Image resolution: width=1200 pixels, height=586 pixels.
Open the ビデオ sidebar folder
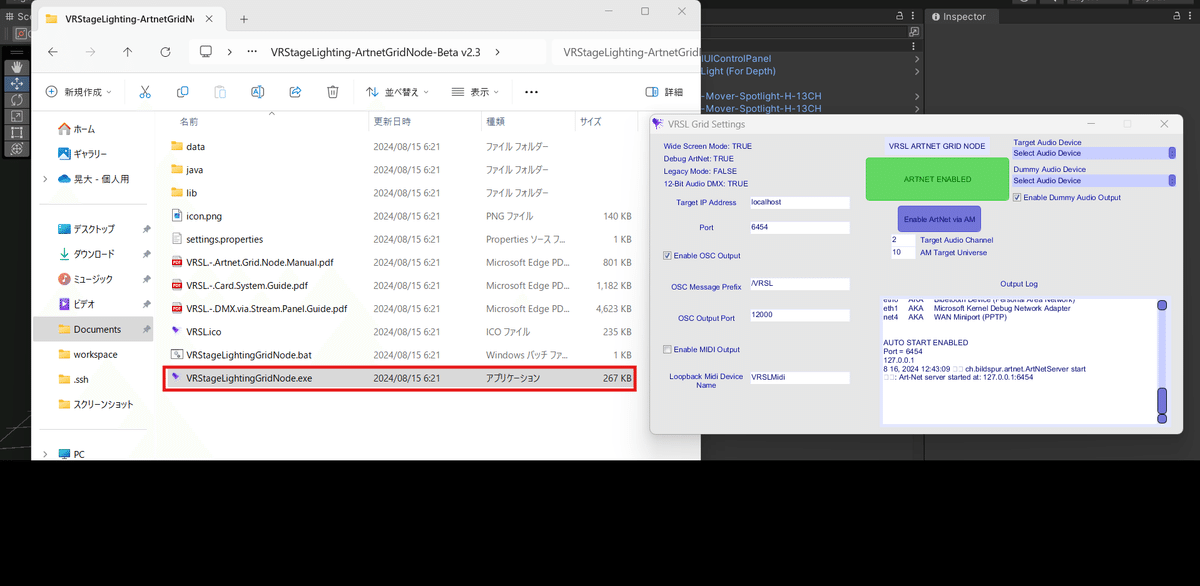(77, 304)
